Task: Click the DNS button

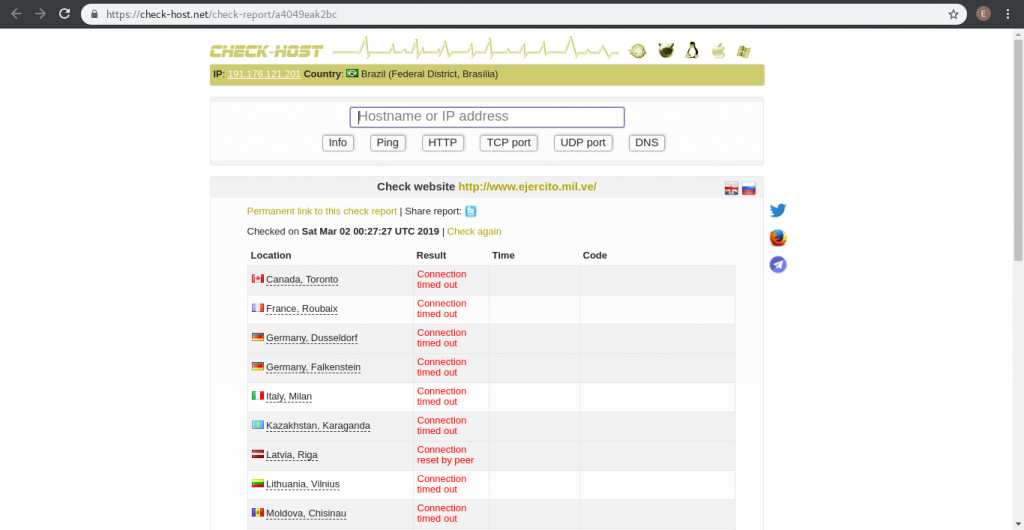Action: 647,143
